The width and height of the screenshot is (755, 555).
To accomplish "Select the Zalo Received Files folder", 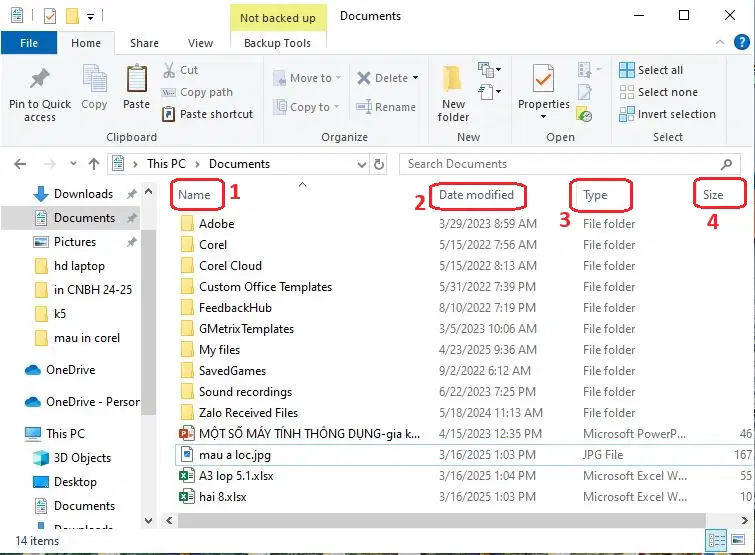I will [239, 413].
